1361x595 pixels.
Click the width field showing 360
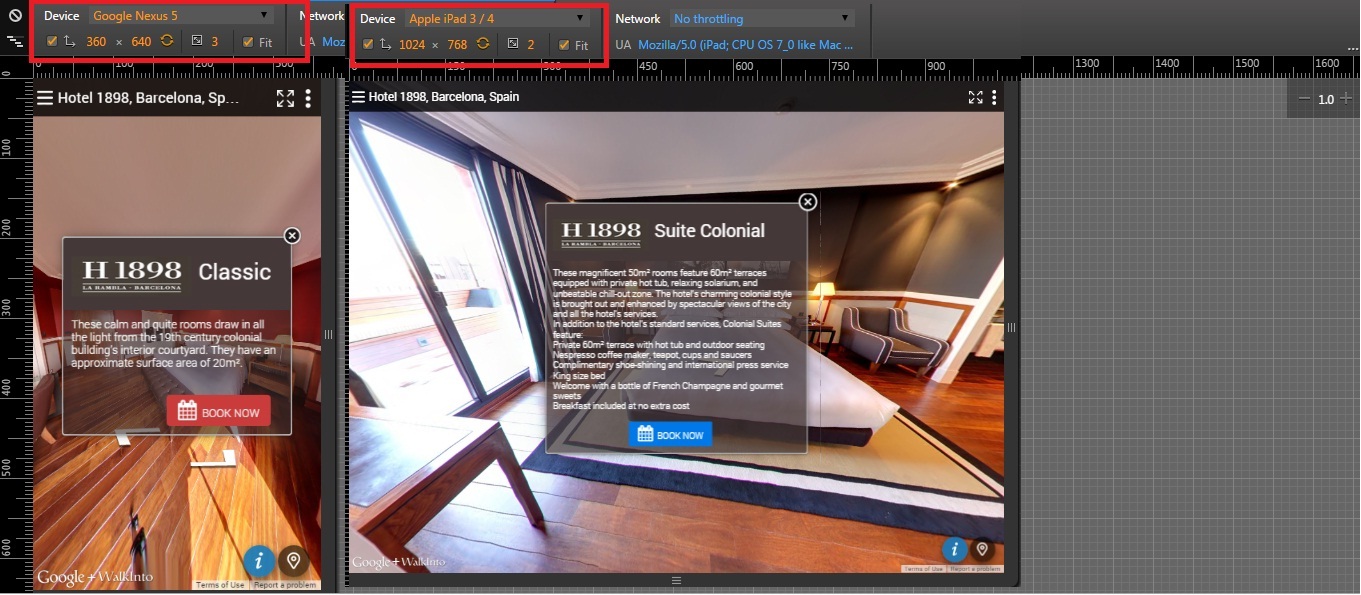point(96,42)
